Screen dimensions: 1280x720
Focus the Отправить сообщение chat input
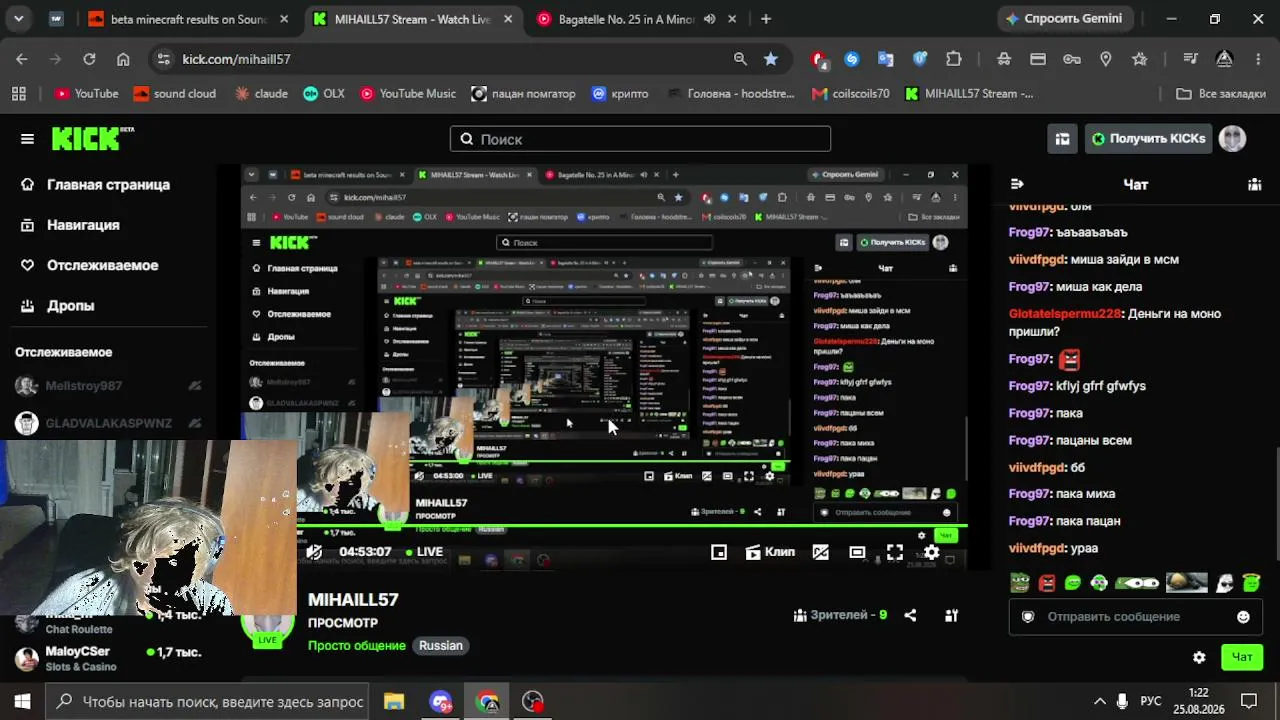click(x=1135, y=617)
